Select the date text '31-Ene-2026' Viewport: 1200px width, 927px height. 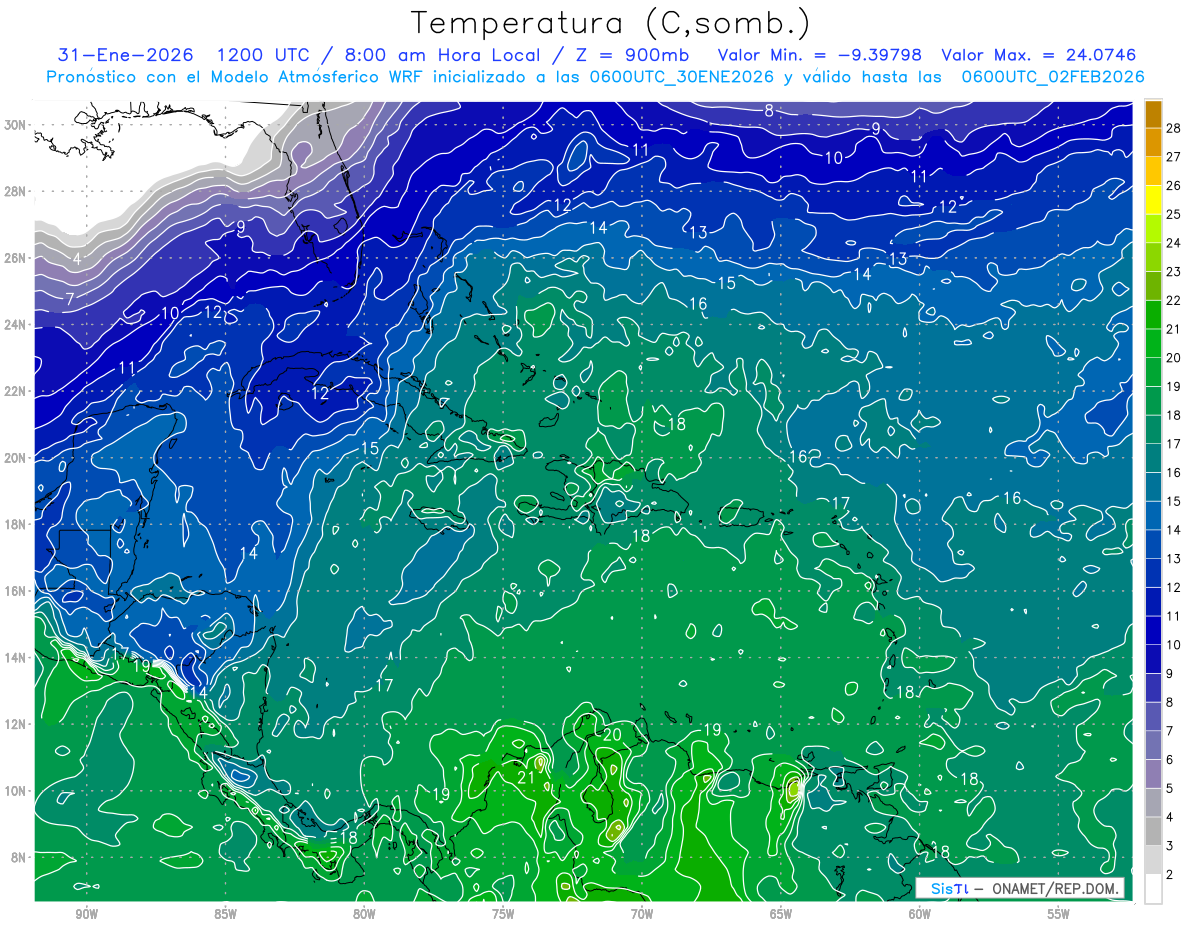[123, 55]
